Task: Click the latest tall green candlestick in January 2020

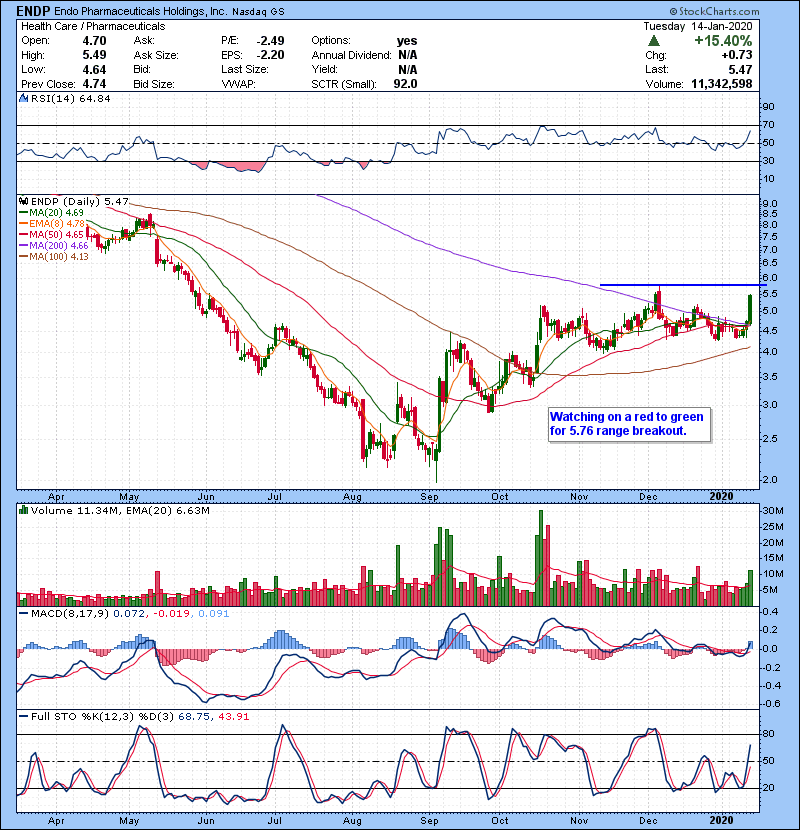Action: point(750,308)
